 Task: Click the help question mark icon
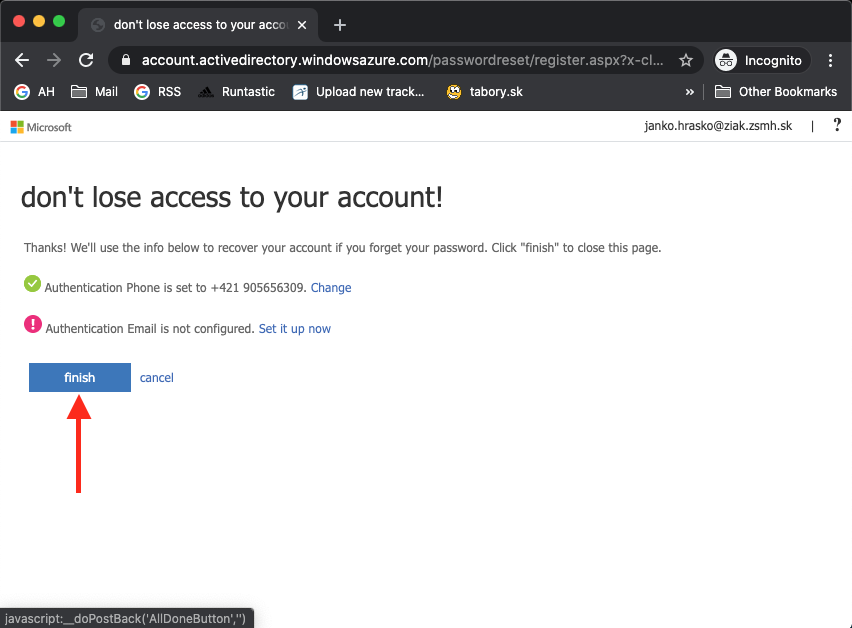pos(837,126)
